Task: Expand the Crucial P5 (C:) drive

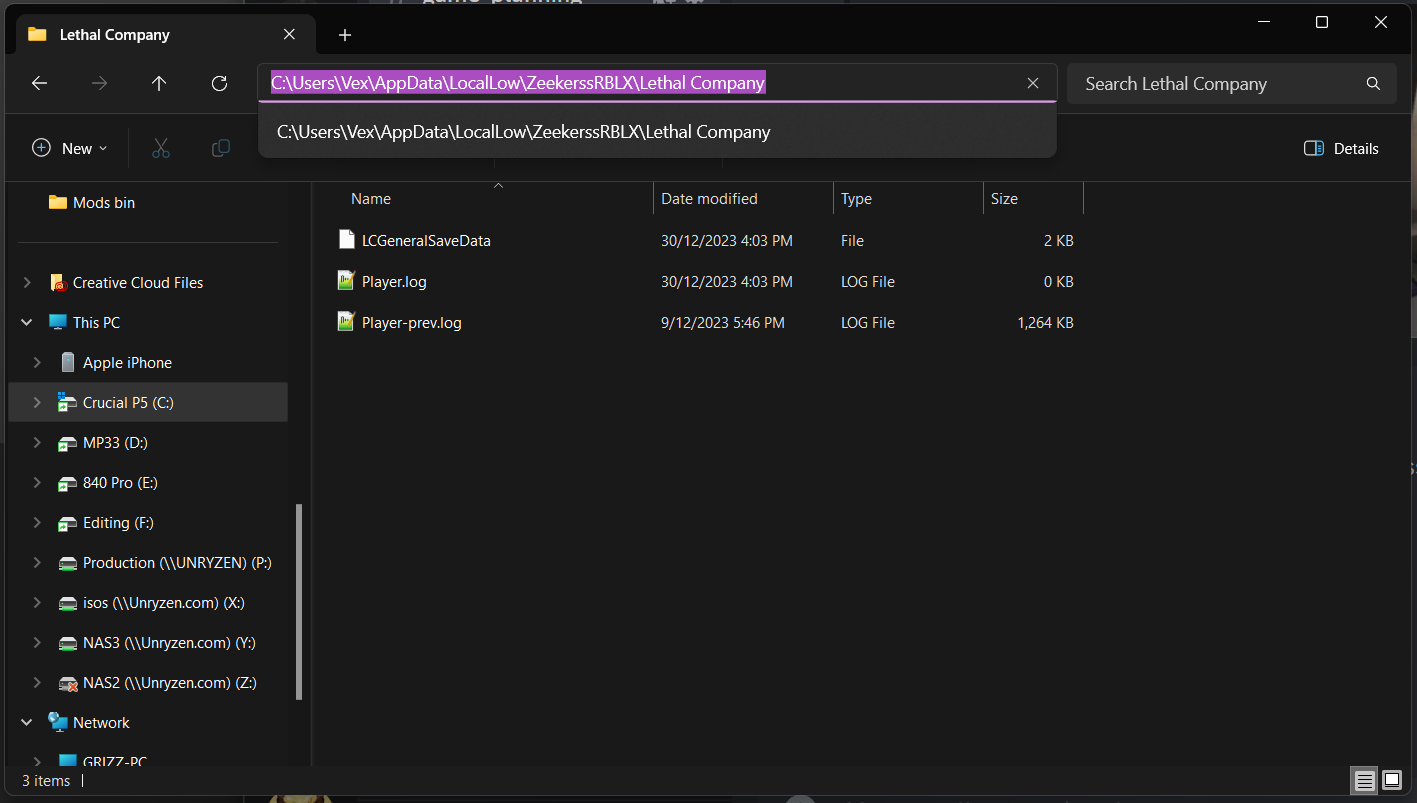Action: click(37, 403)
